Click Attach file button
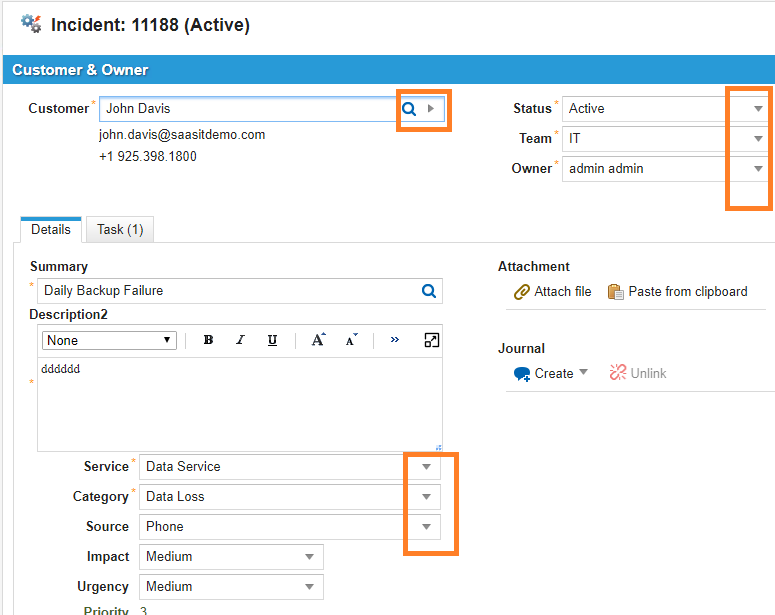This screenshot has width=775, height=615. 552,292
